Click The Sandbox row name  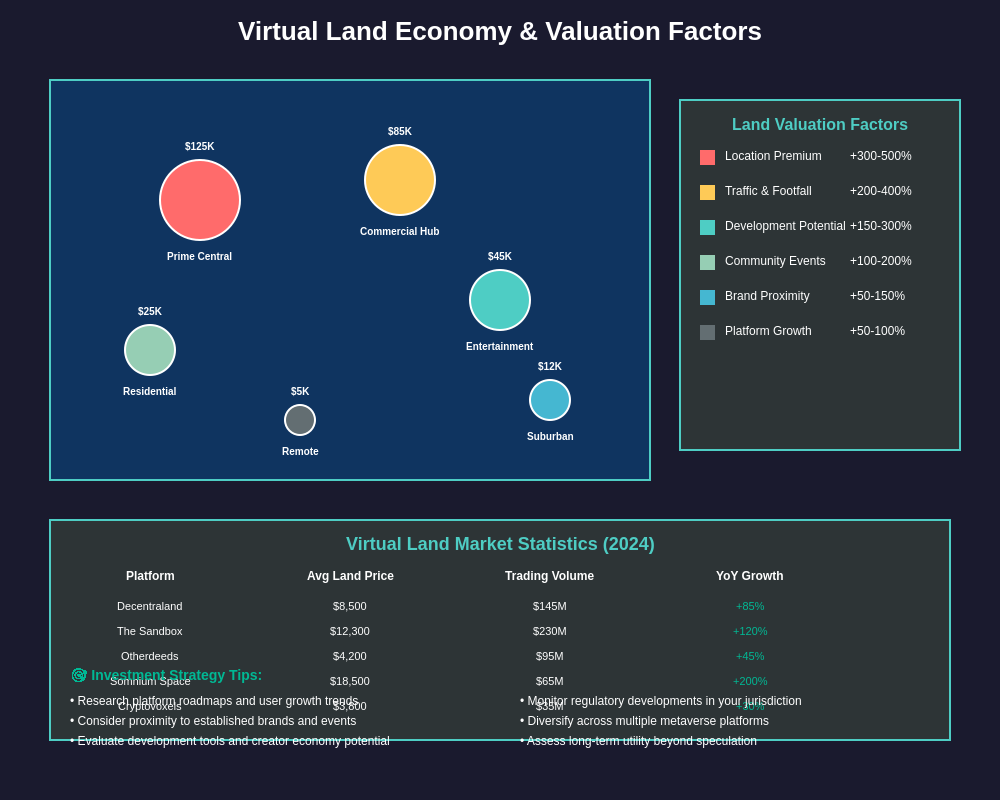coord(150,632)
